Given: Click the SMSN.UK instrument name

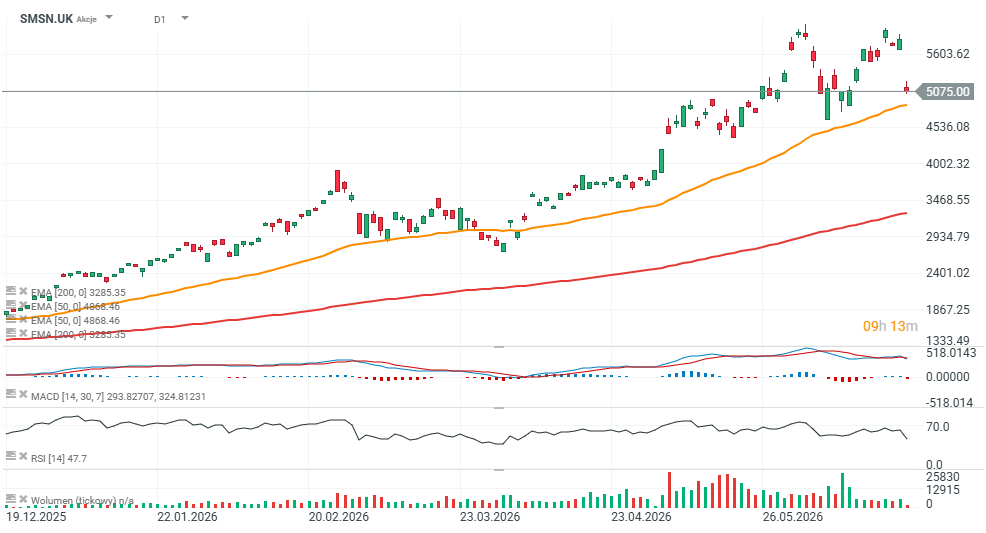Looking at the screenshot, I should pos(46,19).
